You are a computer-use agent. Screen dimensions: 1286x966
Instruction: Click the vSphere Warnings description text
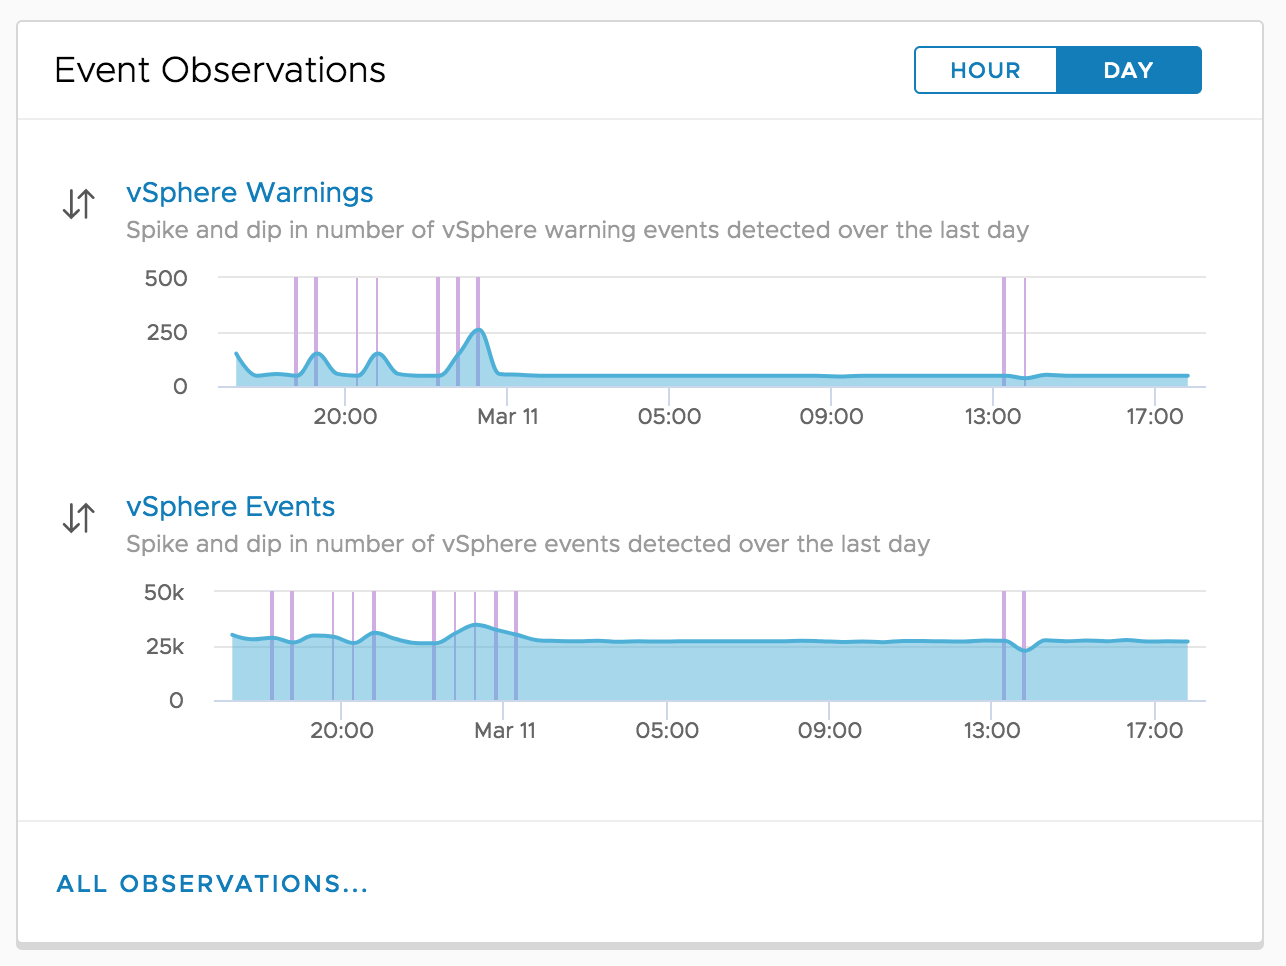point(577,230)
